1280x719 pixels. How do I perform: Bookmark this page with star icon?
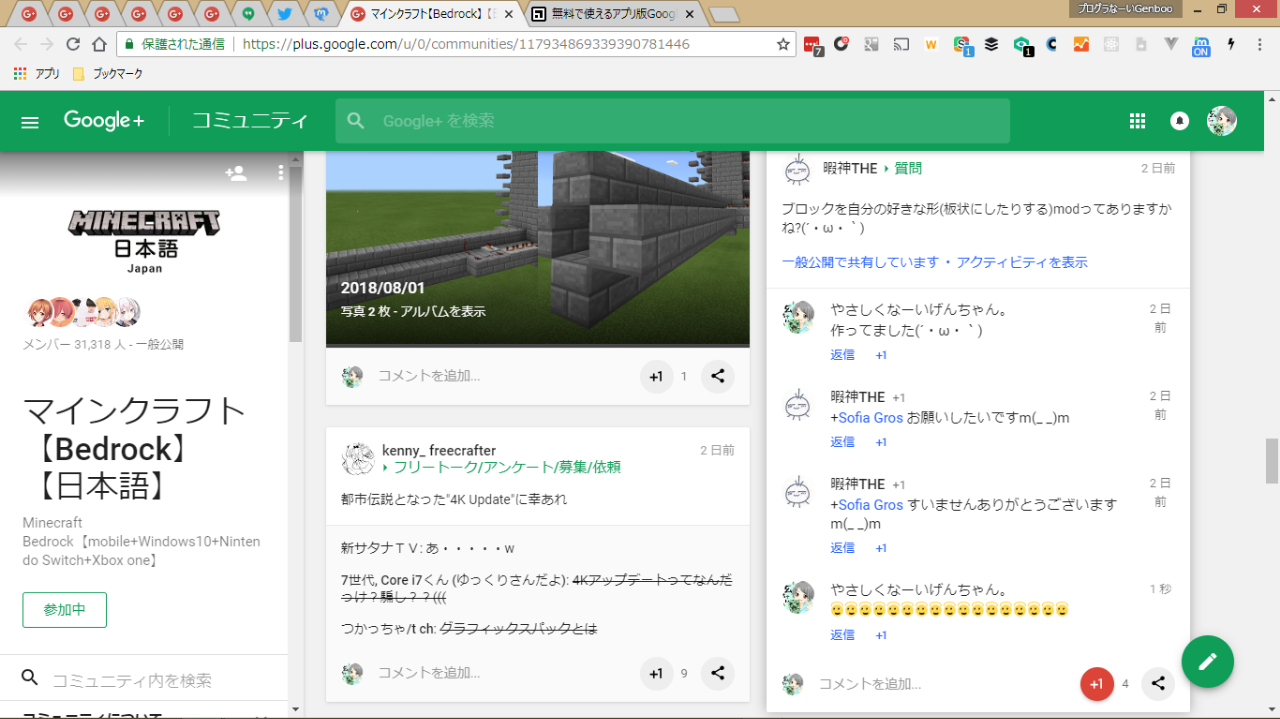click(783, 44)
